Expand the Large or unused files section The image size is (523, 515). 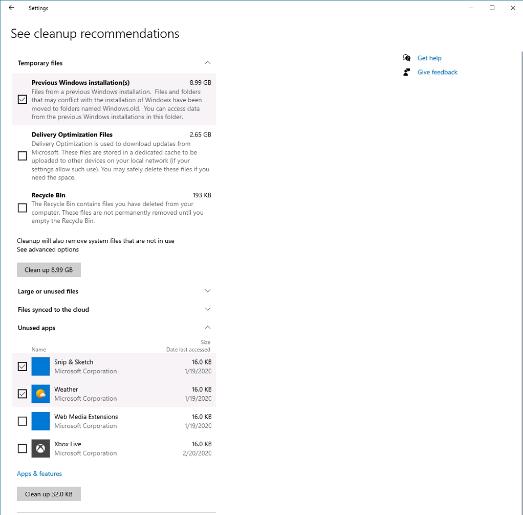(207, 291)
